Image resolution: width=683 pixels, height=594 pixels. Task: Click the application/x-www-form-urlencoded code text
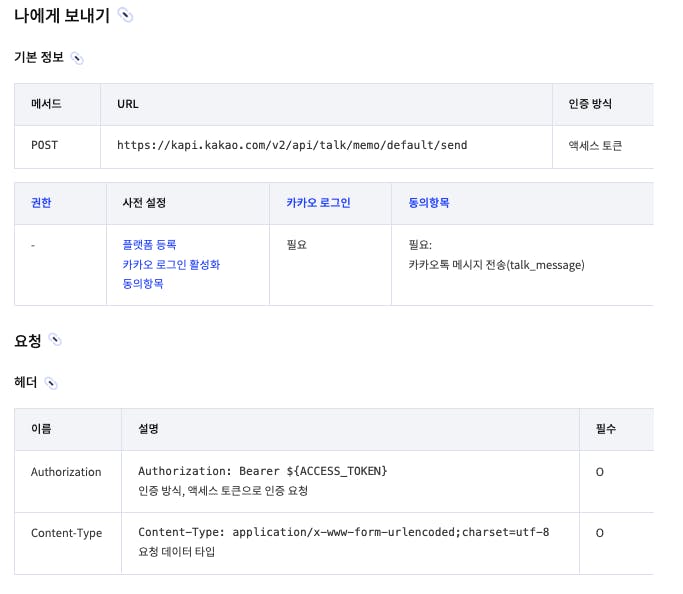pos(343,532)
